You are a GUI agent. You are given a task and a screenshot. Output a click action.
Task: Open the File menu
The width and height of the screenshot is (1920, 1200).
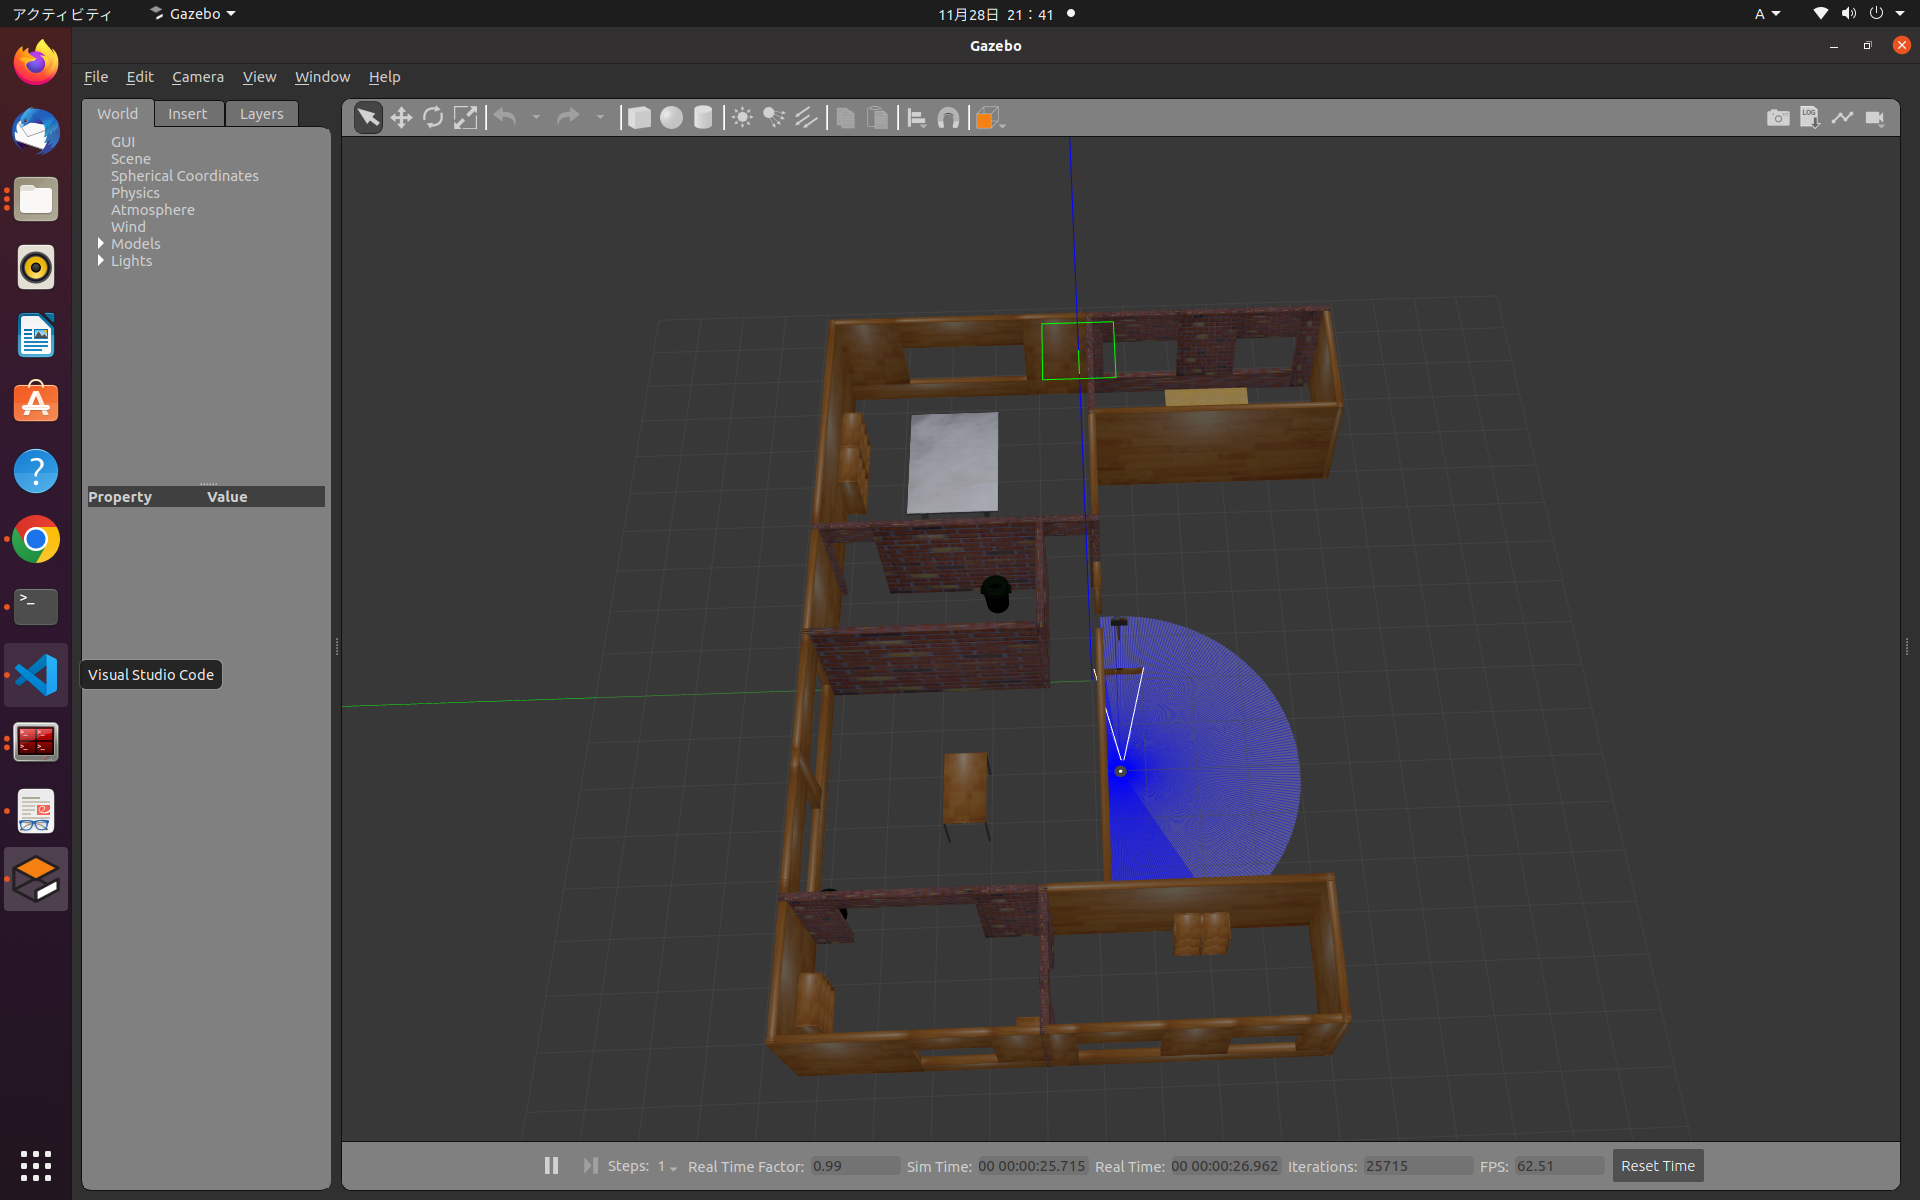coord(96,77)
